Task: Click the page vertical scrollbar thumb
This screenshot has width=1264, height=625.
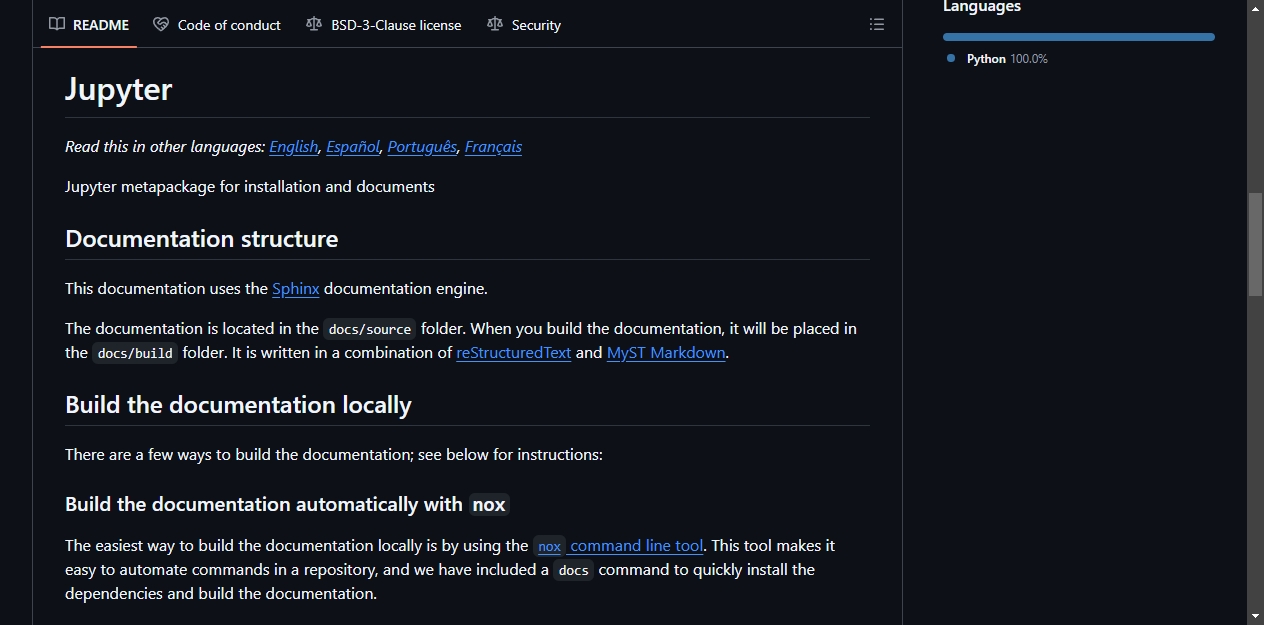Action: (x=1255, y=244)
